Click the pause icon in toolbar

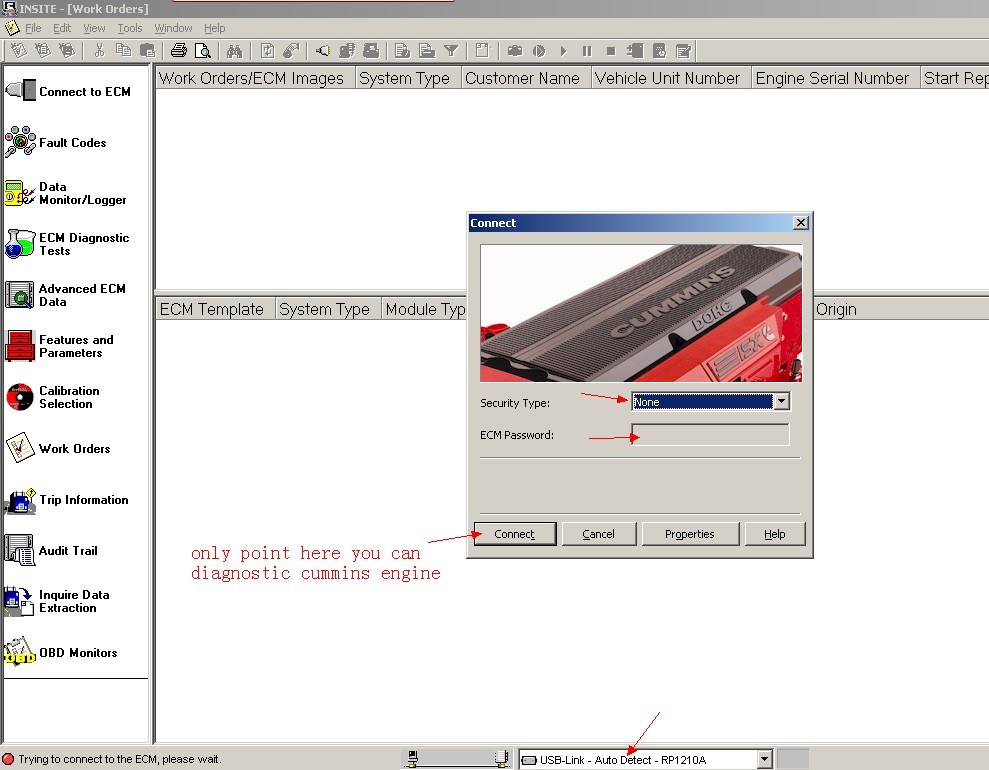pos(587,50)
